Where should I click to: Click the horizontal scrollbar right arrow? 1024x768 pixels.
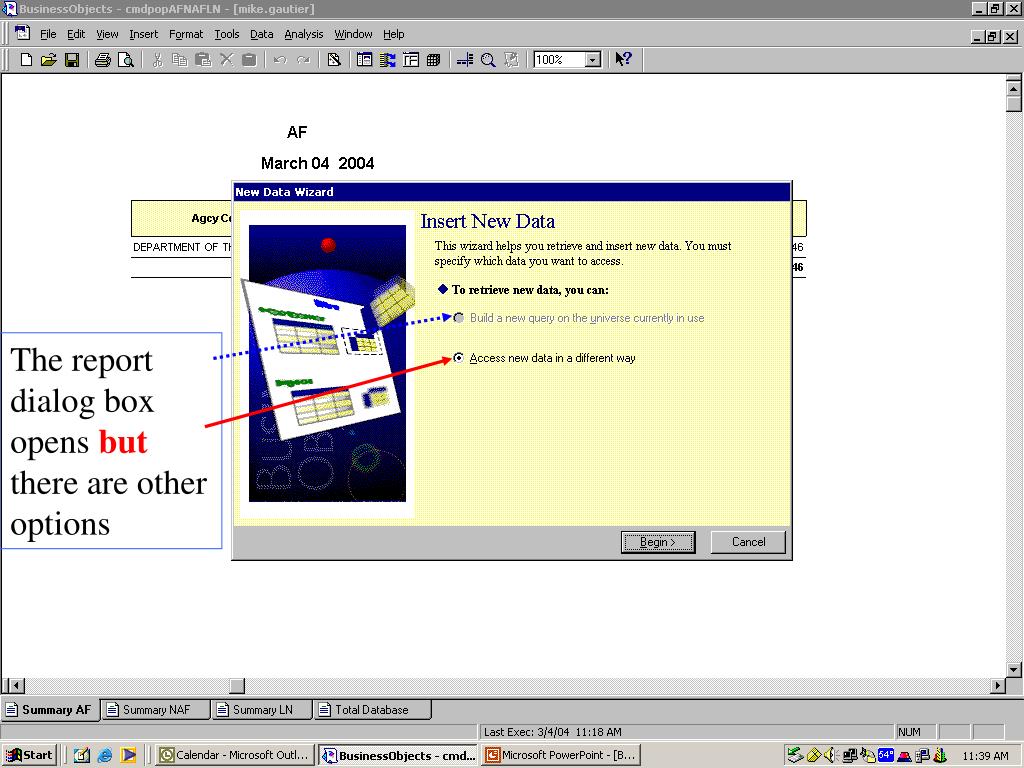(998, 686)
